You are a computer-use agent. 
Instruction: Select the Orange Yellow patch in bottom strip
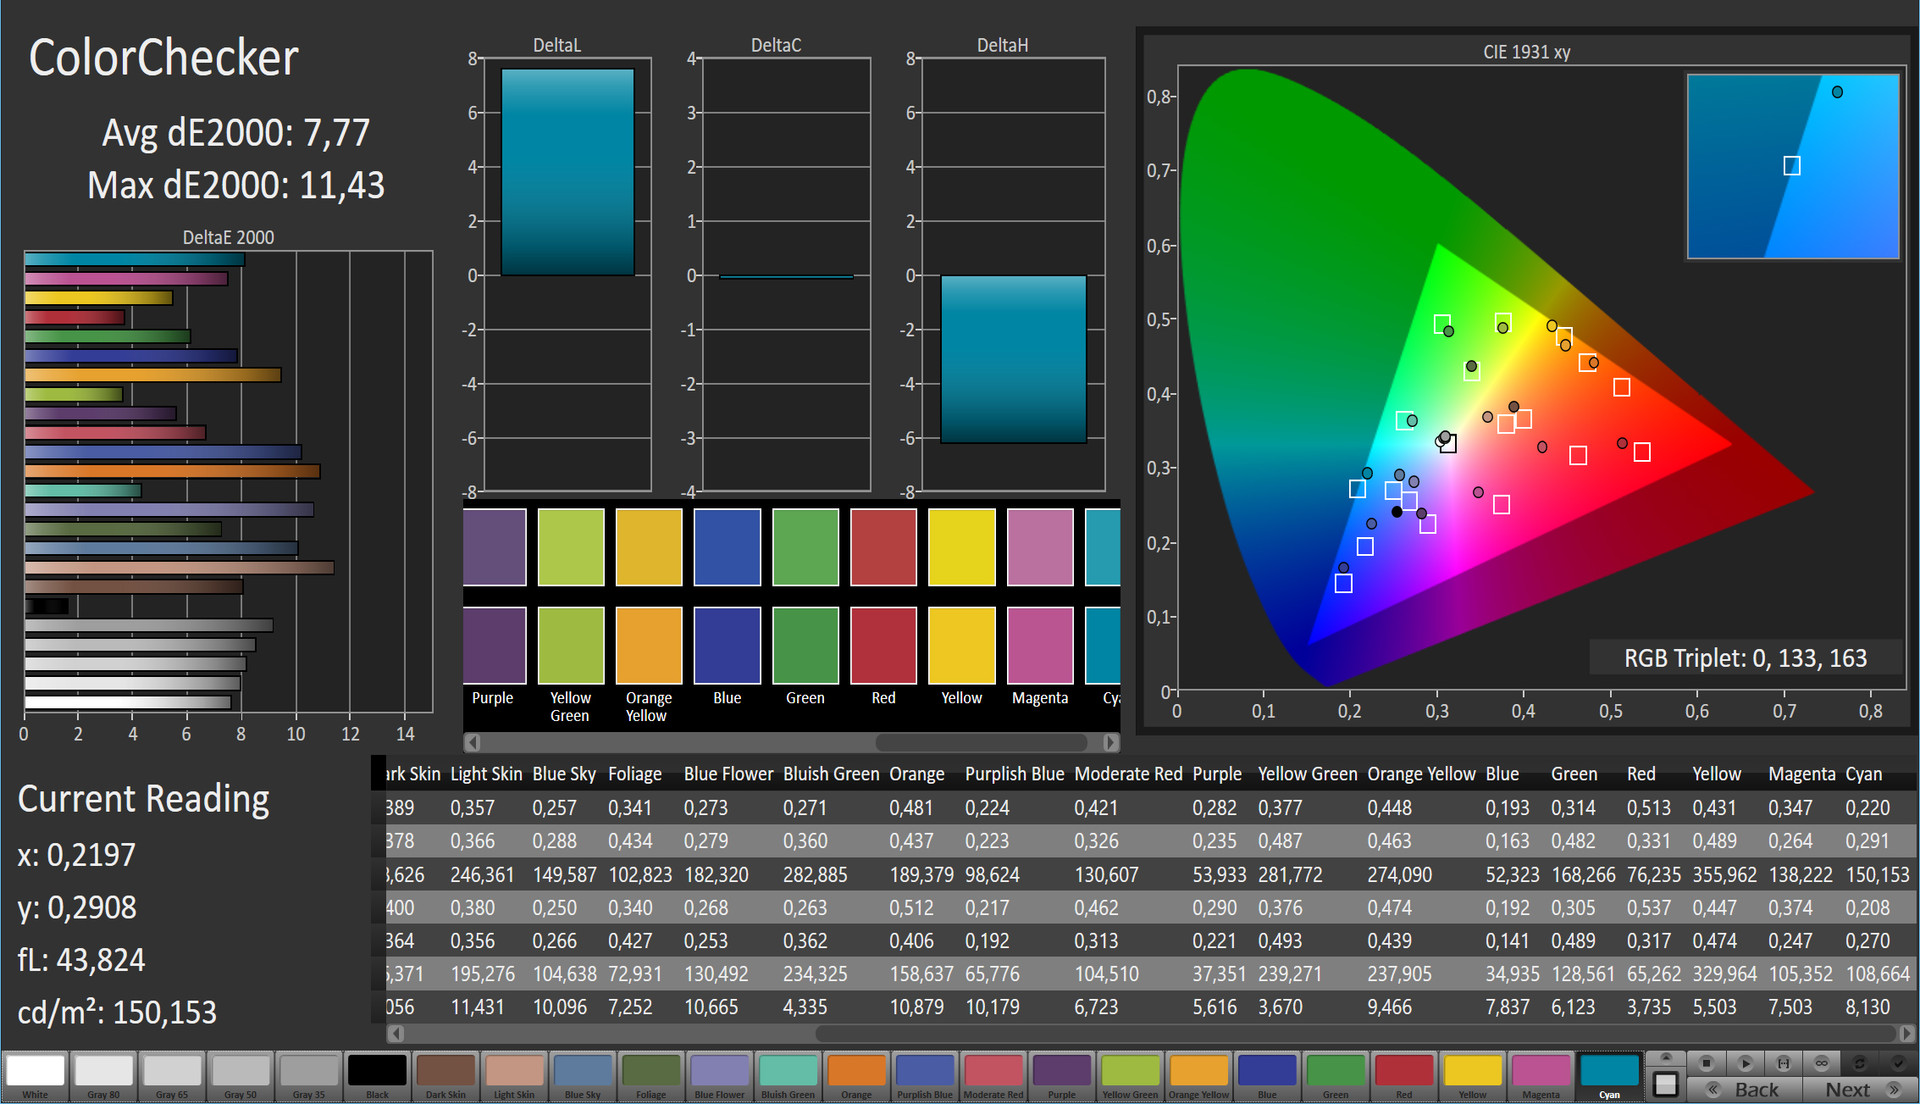click(x=1199, y=1076)
